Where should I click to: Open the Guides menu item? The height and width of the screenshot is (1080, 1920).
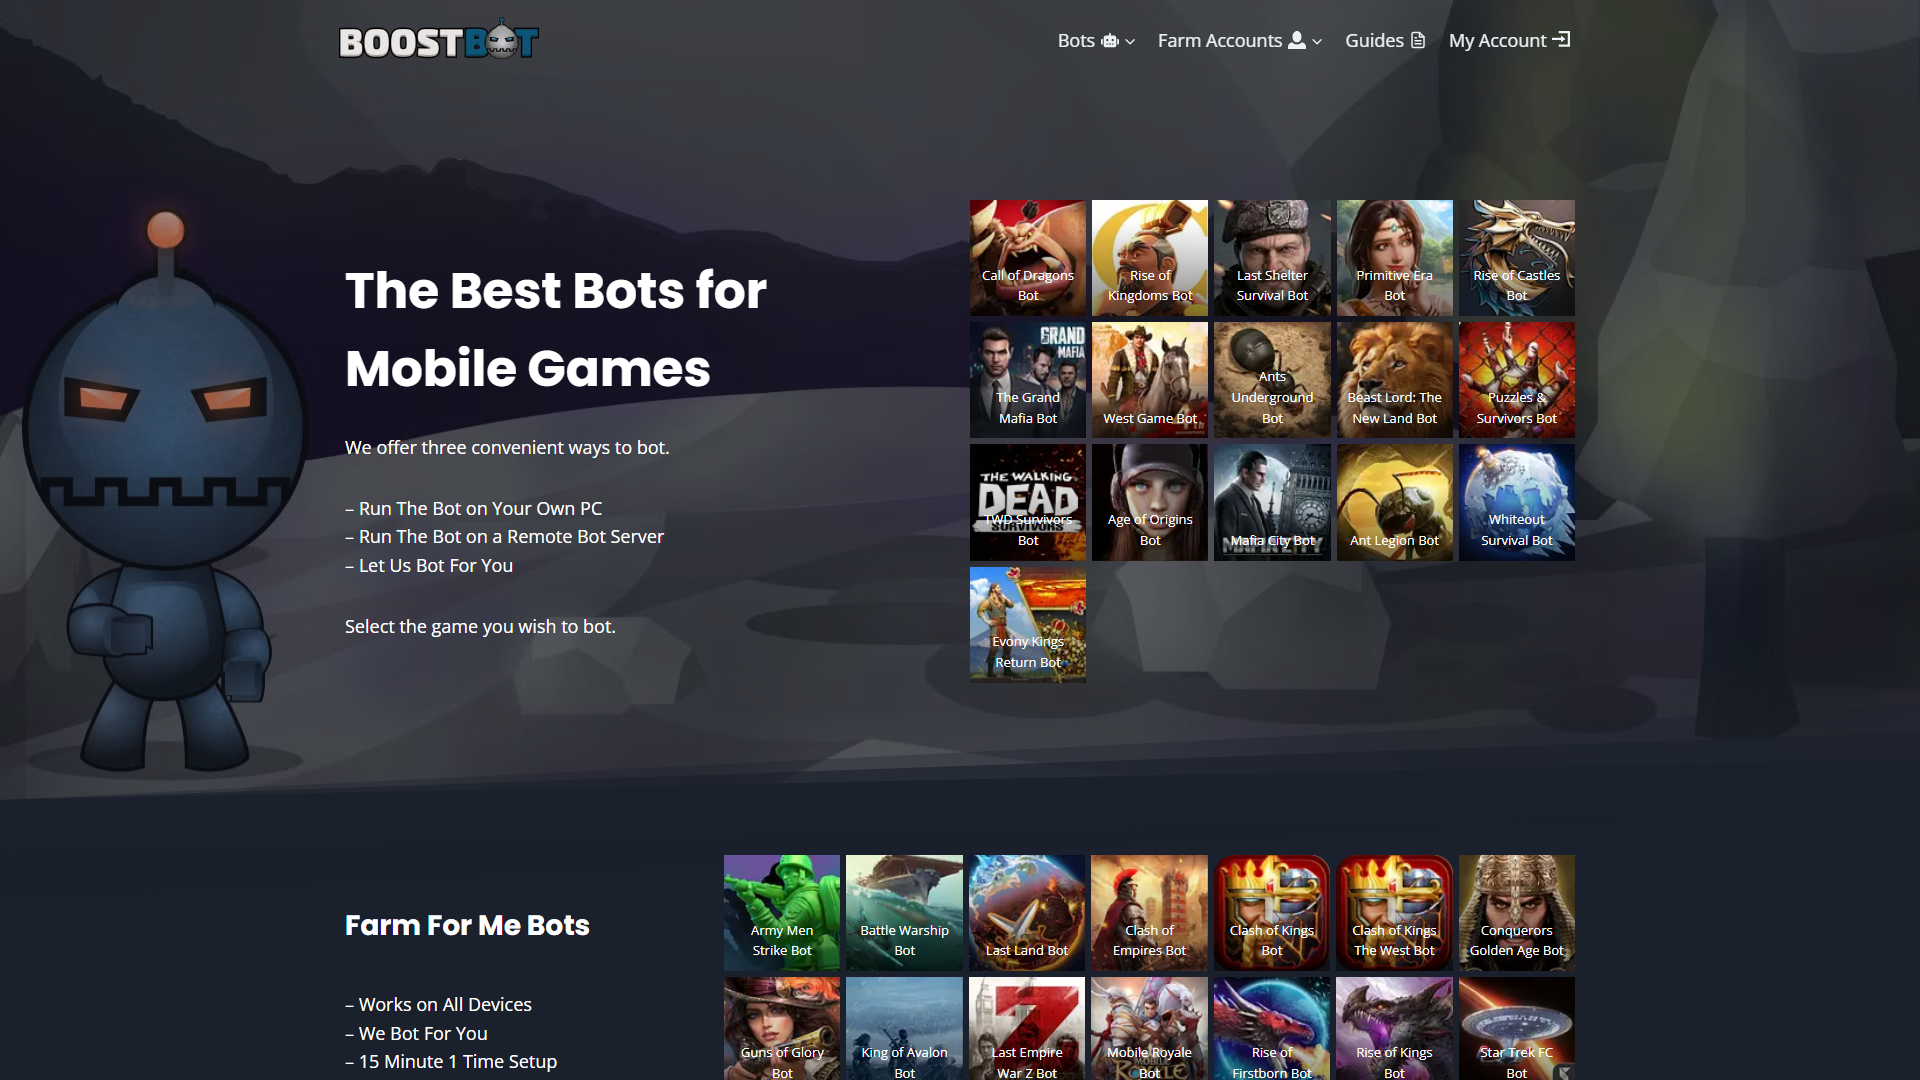pyautogui.click(x=1385, y=41)
